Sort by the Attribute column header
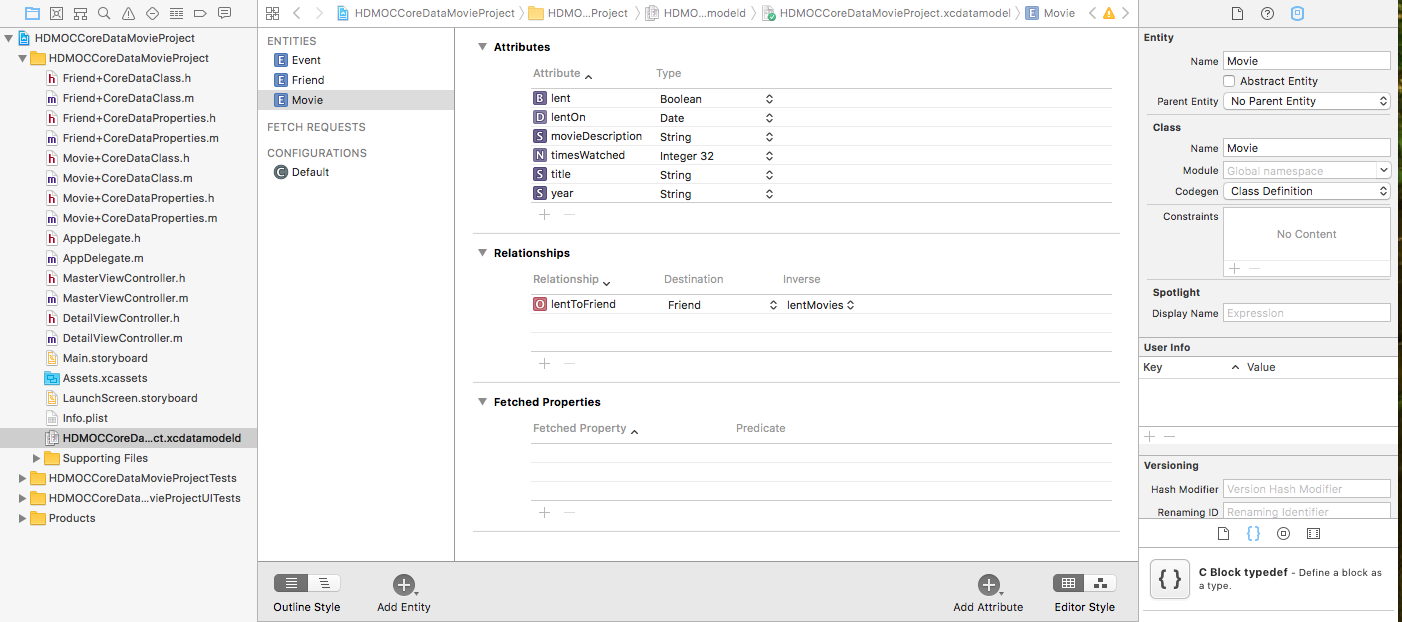 click(562, 74)
